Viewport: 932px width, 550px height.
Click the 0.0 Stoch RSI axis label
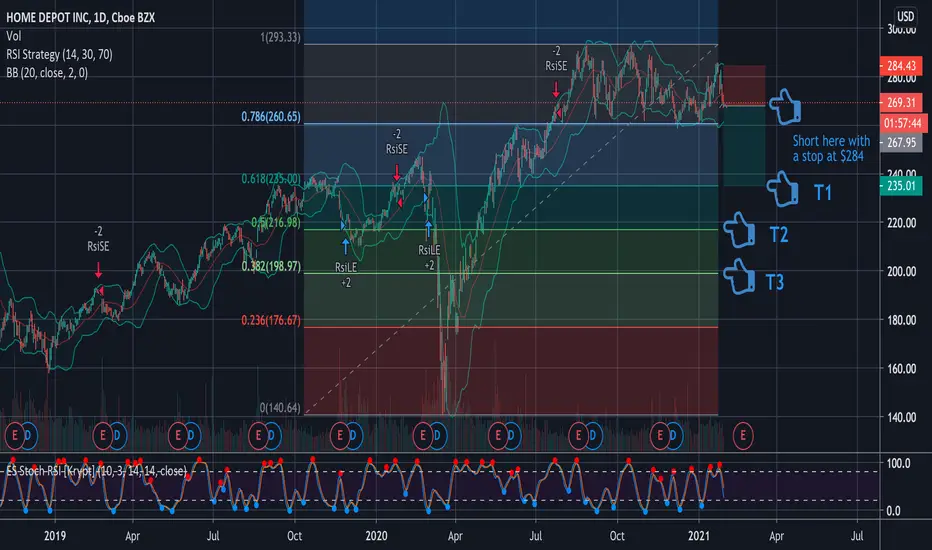[893, 511]
